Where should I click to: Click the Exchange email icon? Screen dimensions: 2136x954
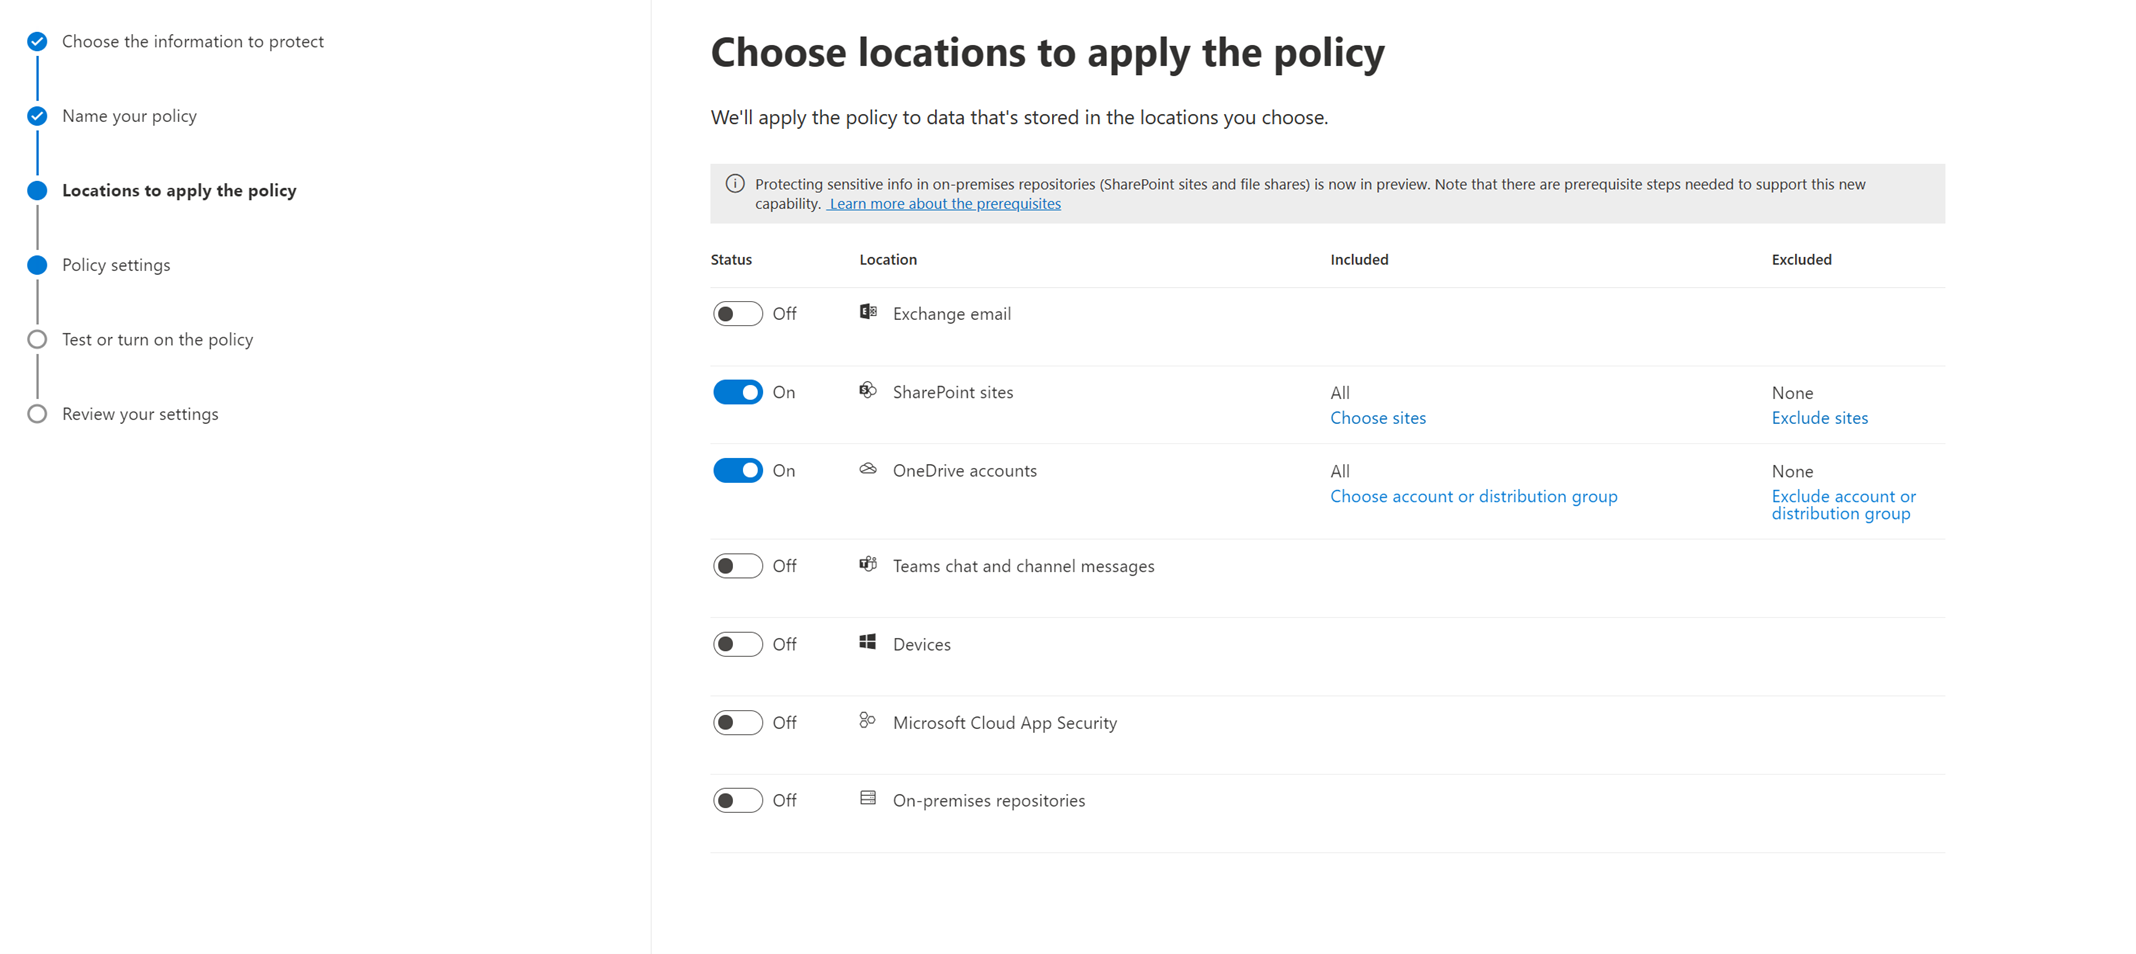pyautogui.click(x=868, y=312)
